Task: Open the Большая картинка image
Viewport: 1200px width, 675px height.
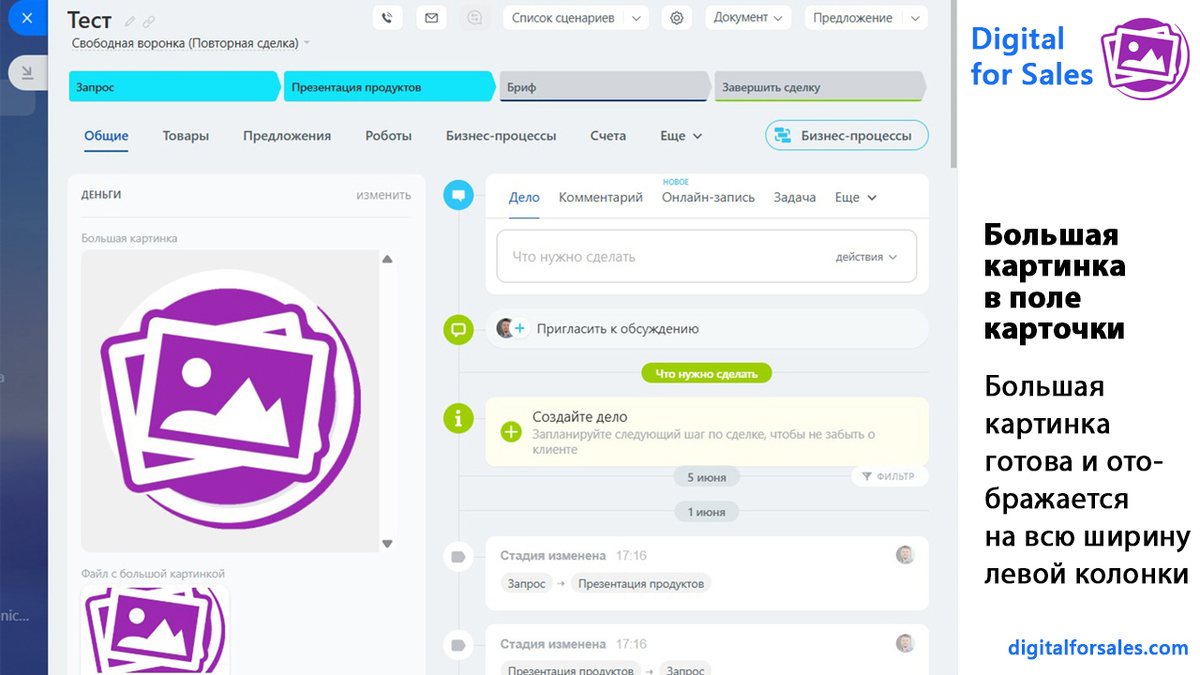Action: 230,400
